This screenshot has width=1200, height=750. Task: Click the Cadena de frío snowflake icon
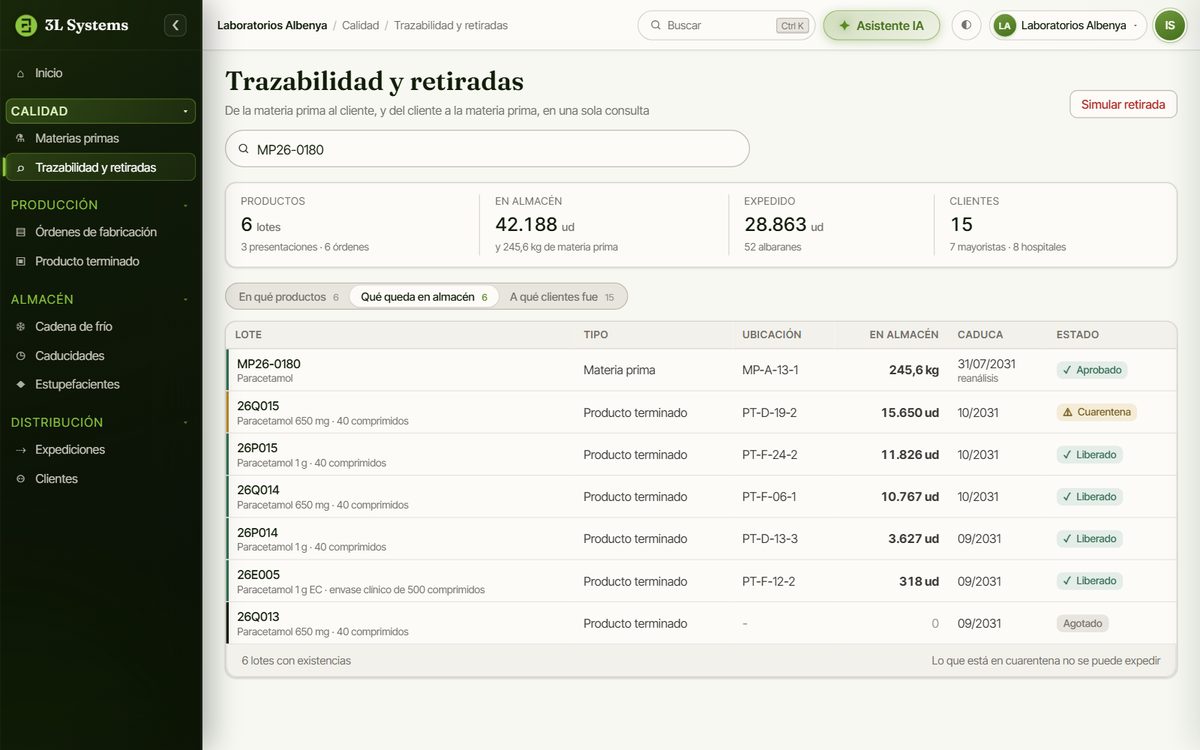(20, 326)
